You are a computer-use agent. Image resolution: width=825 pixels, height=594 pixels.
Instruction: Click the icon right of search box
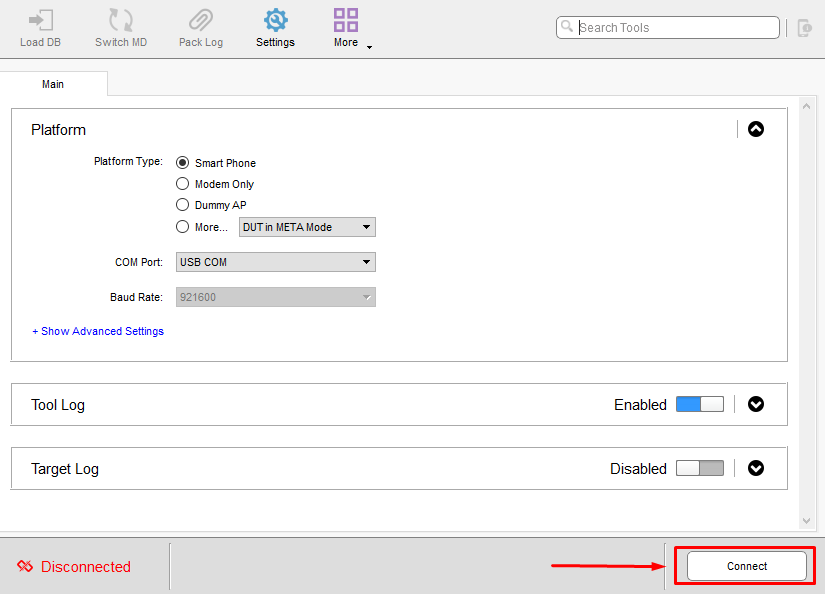click(x=805, y=28)
